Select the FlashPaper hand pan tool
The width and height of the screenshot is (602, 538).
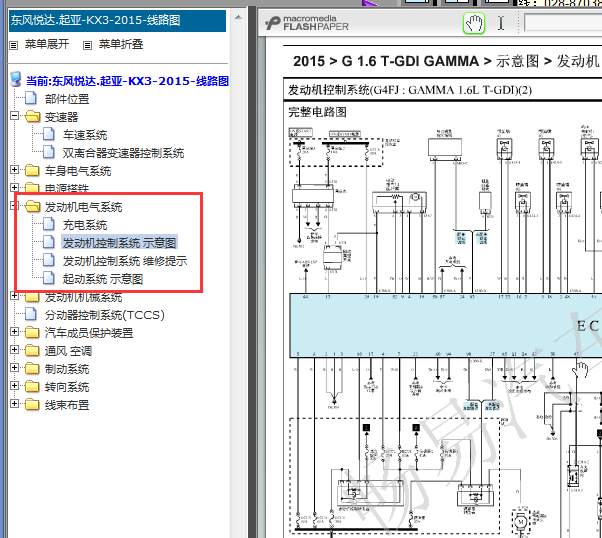[474, 23]
